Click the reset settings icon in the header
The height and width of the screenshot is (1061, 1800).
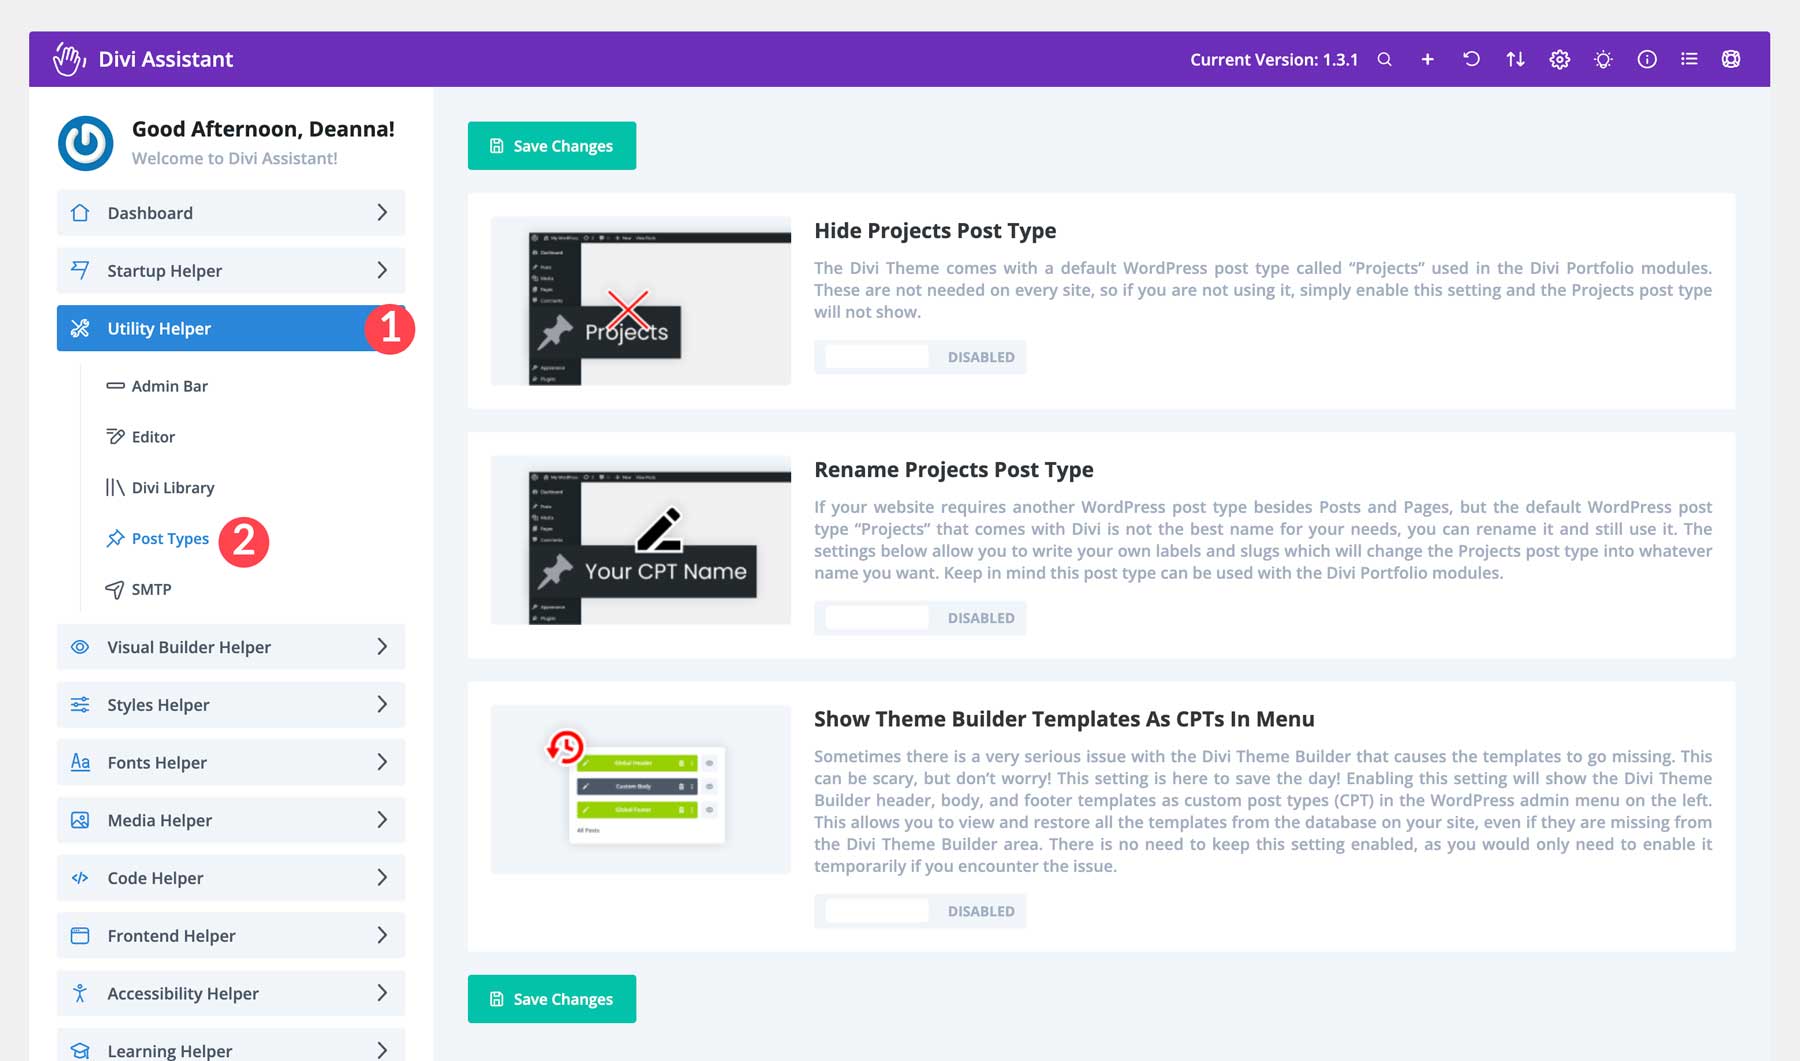click(x=1470, y=59)
